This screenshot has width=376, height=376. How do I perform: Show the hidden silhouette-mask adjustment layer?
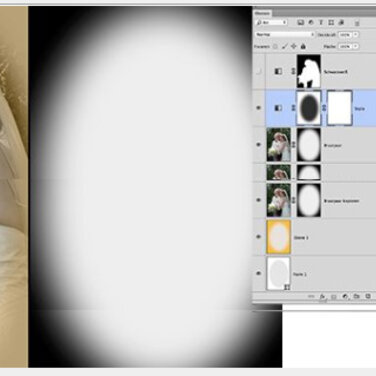pyautogui.click(x=259, y=71)
